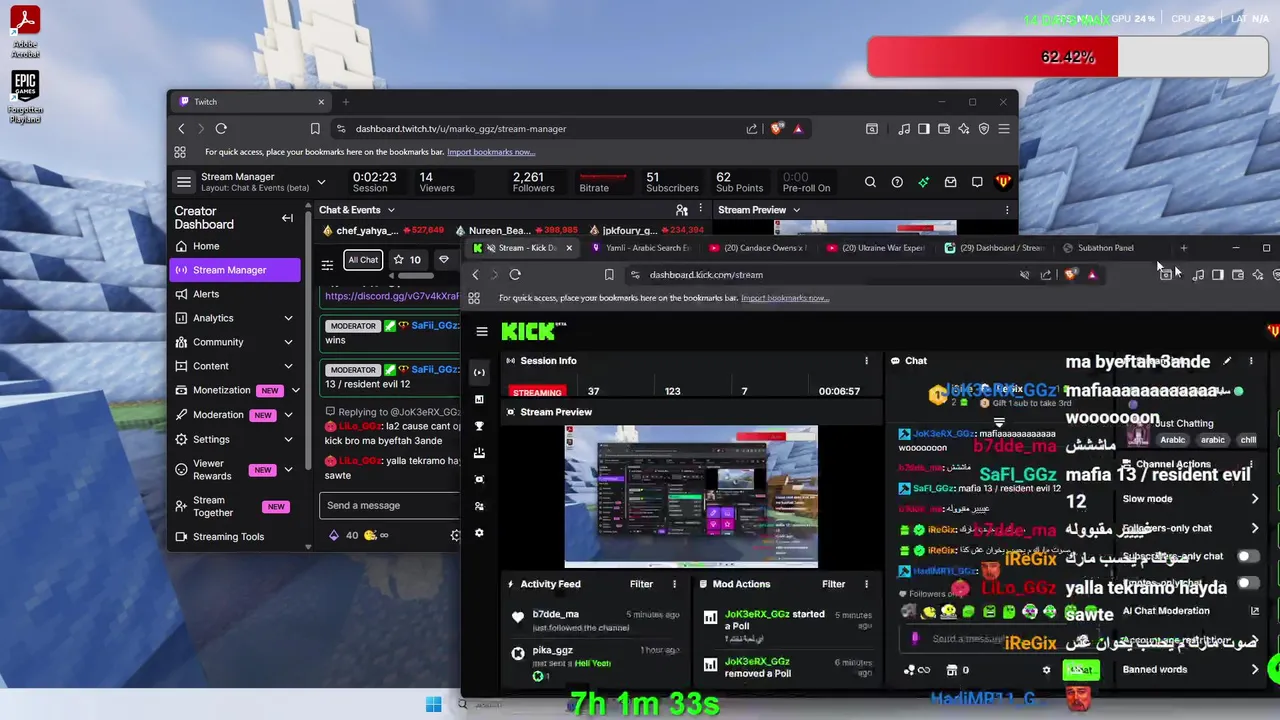Switch to Yamli Arabic Search tab
Viewport: 1280px width, 720px height.
pos(640,248)
